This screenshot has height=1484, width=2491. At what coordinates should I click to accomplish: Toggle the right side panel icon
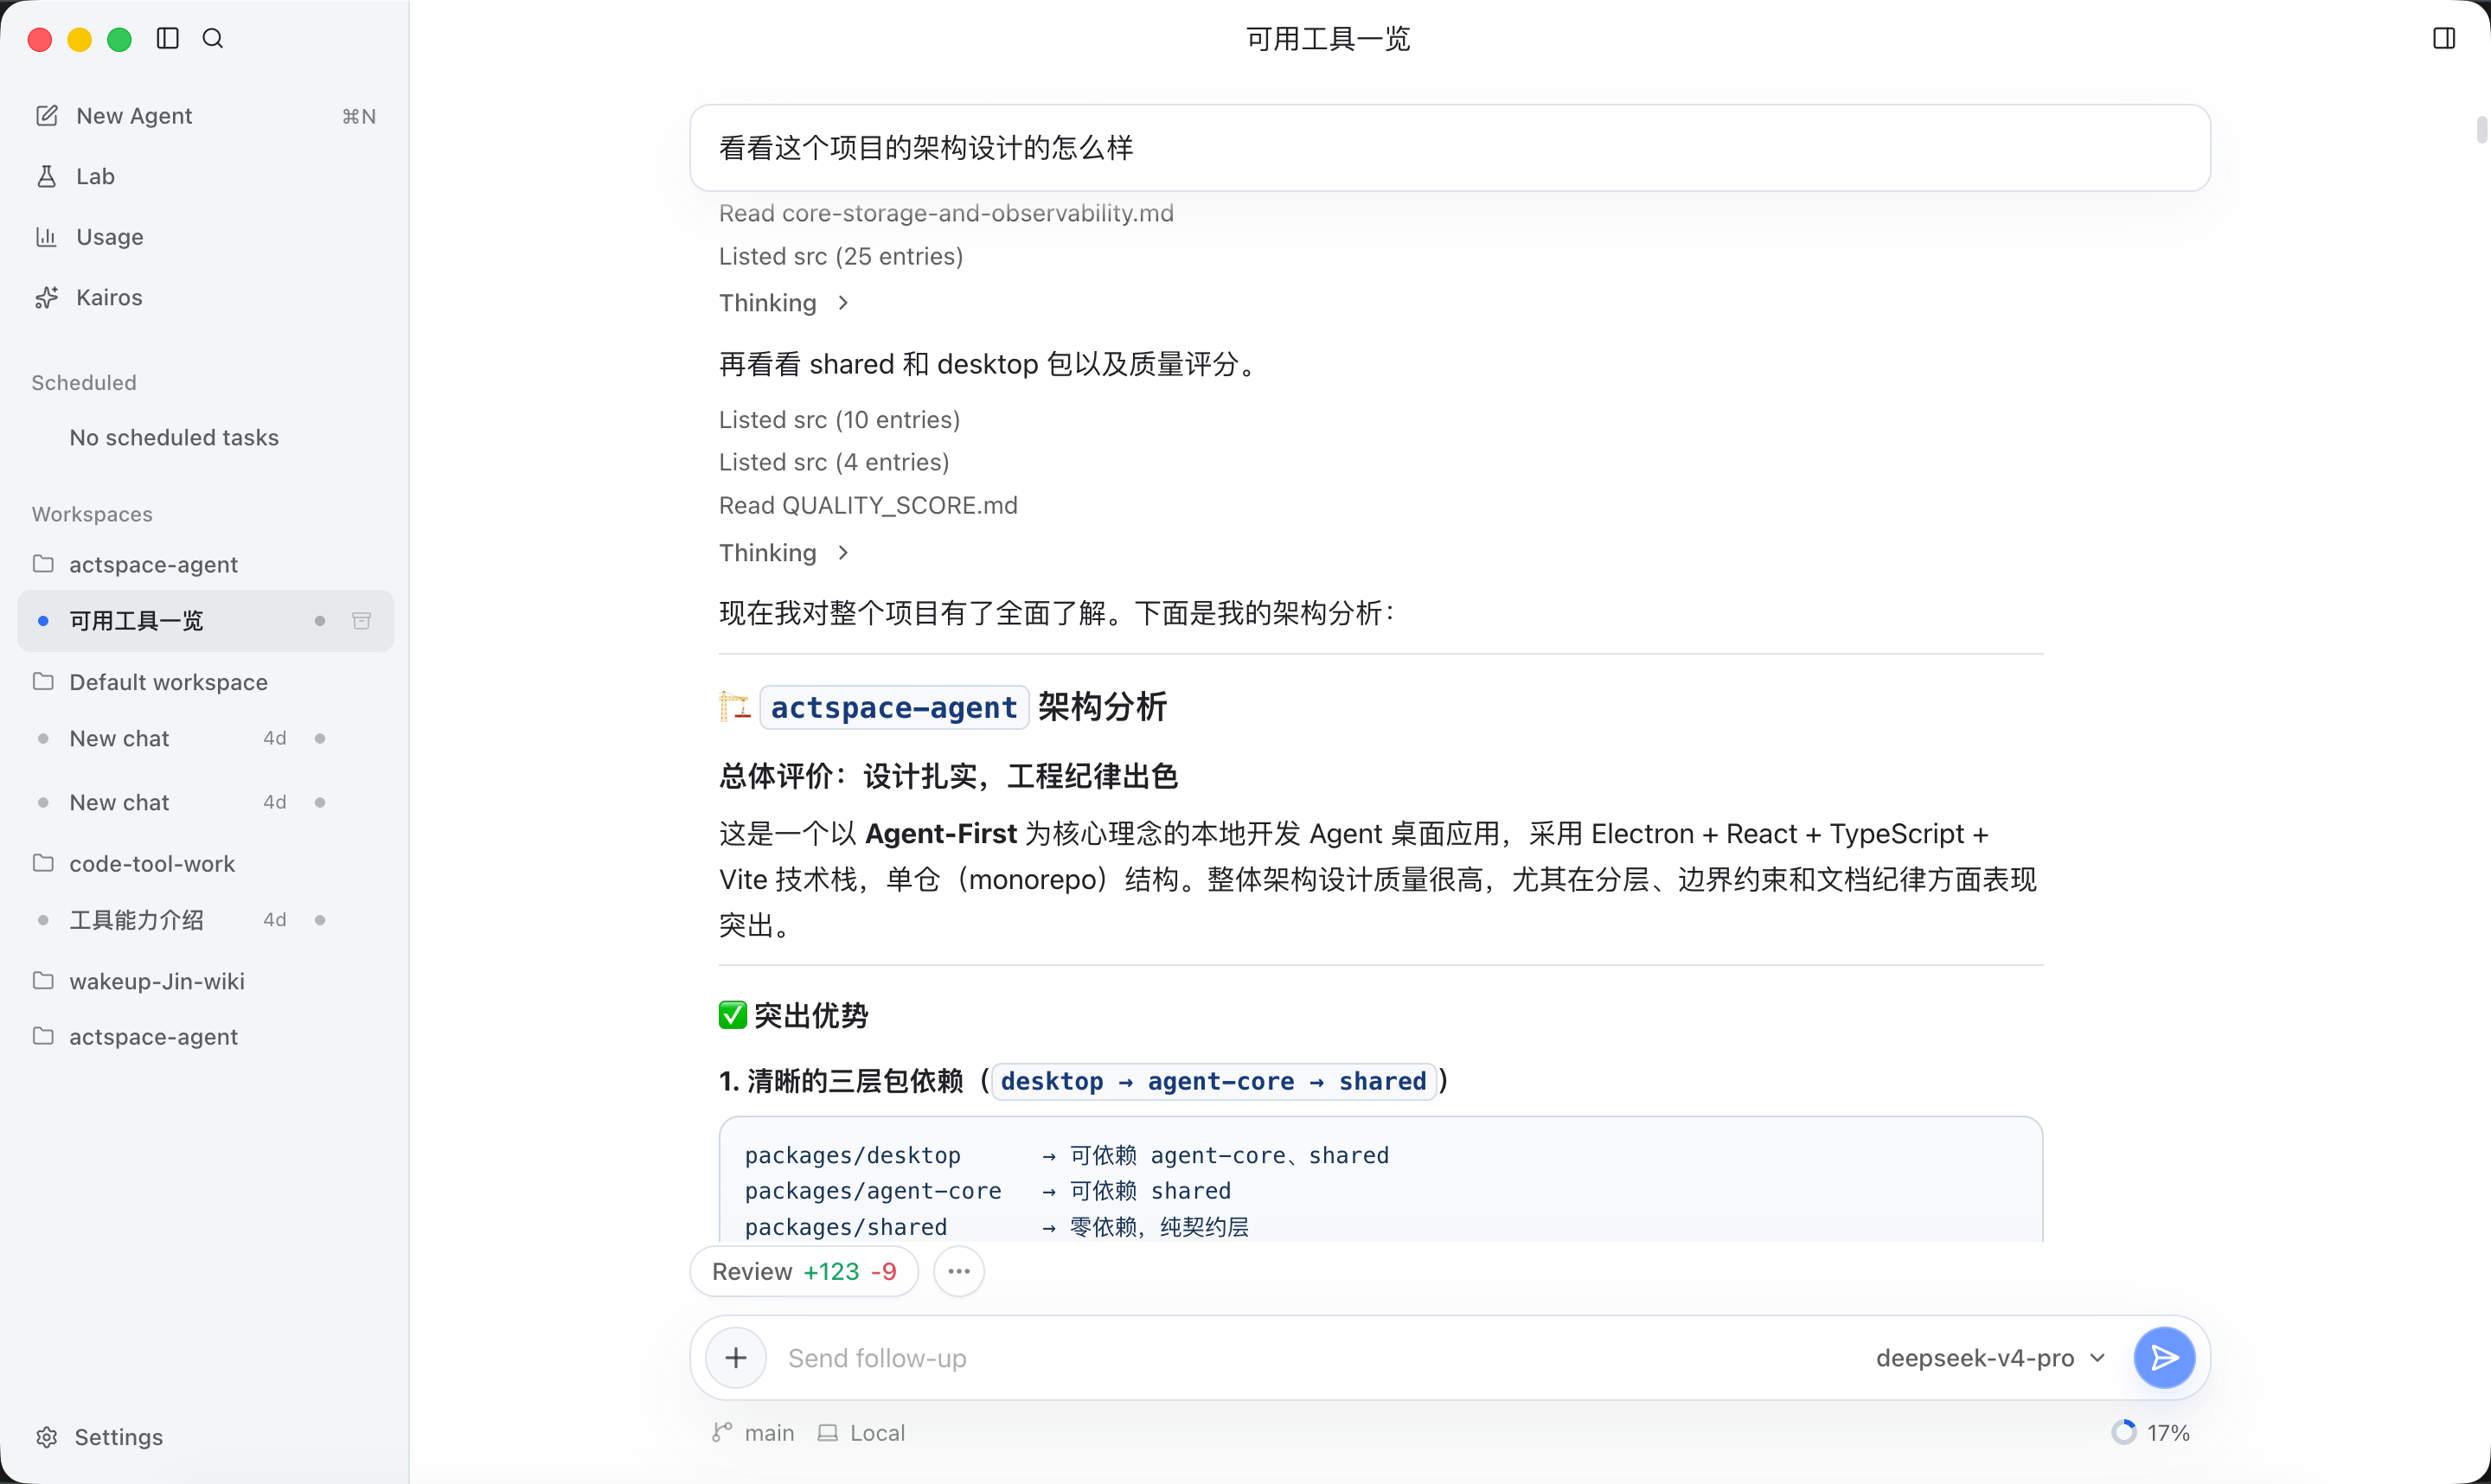point(2444,38)
